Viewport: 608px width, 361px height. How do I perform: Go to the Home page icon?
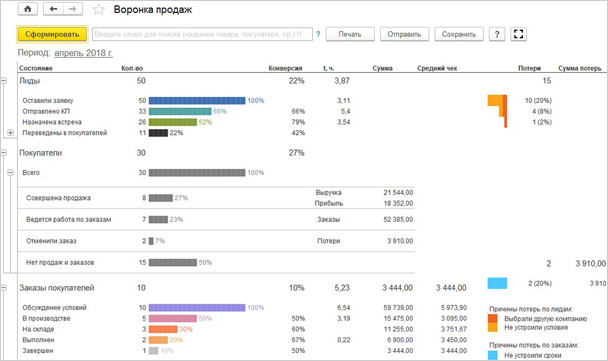point(28,9)
